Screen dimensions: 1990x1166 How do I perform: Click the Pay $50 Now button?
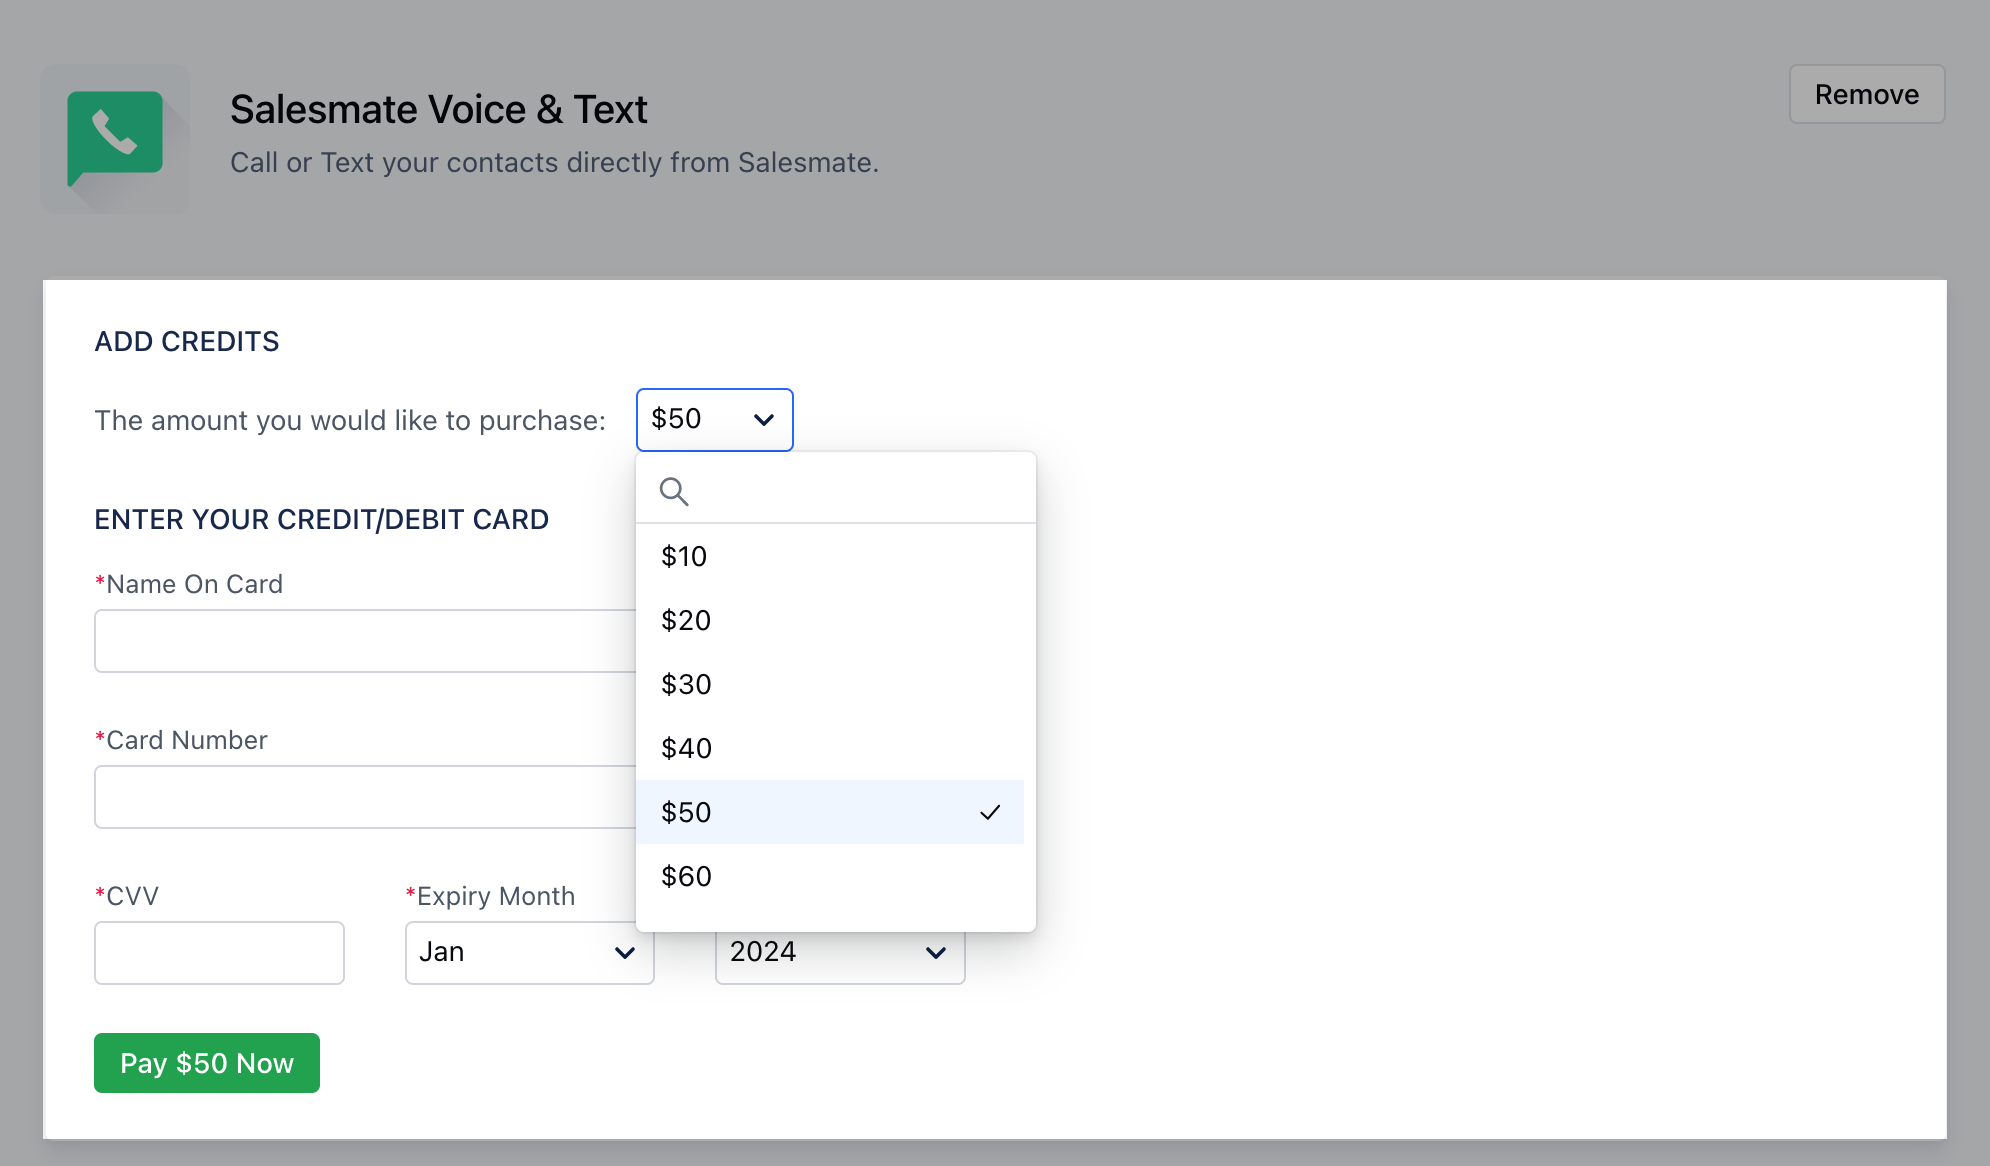click(x=207, y=1063)
